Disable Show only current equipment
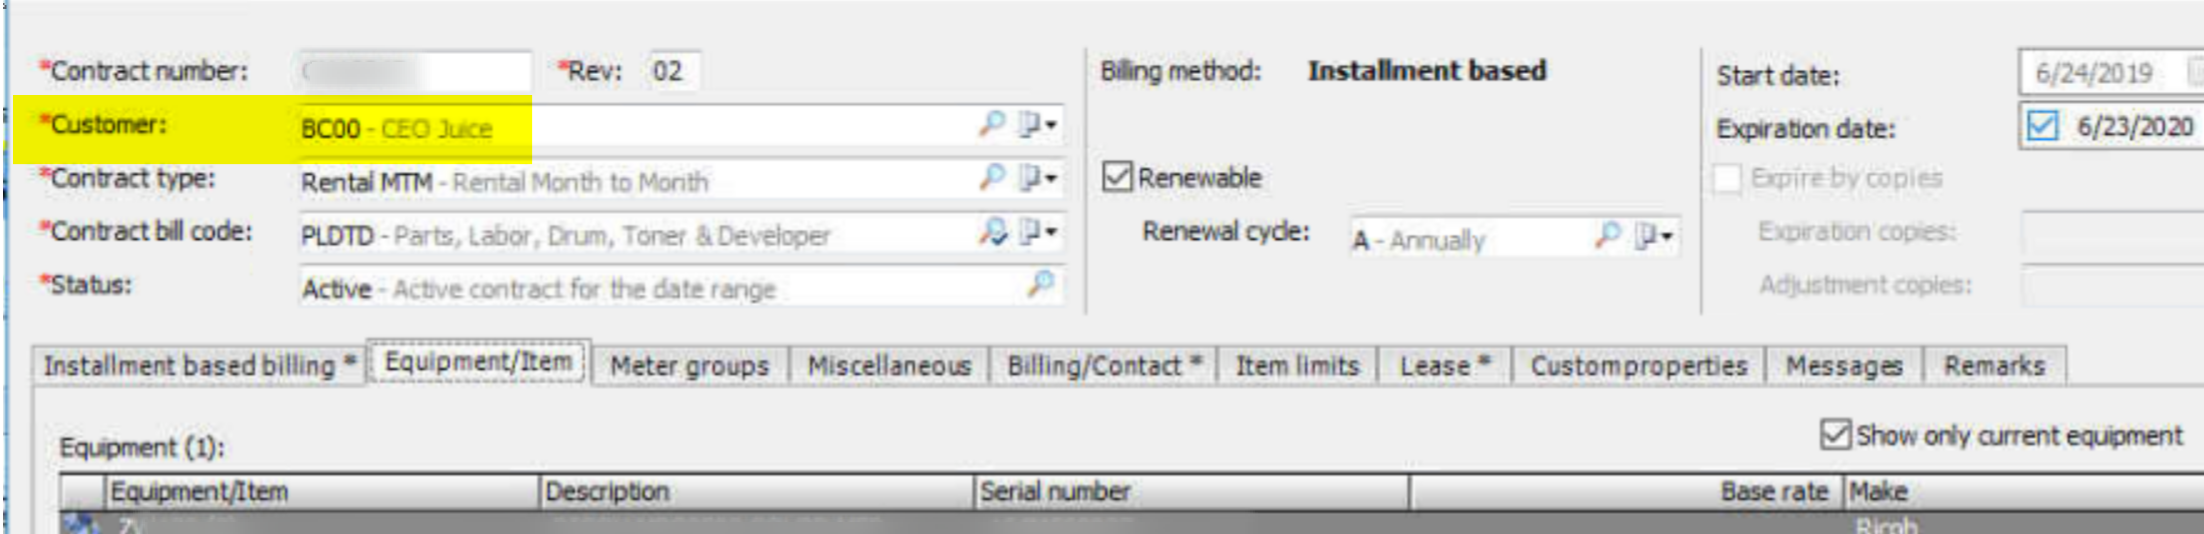 click(1835, 435)
